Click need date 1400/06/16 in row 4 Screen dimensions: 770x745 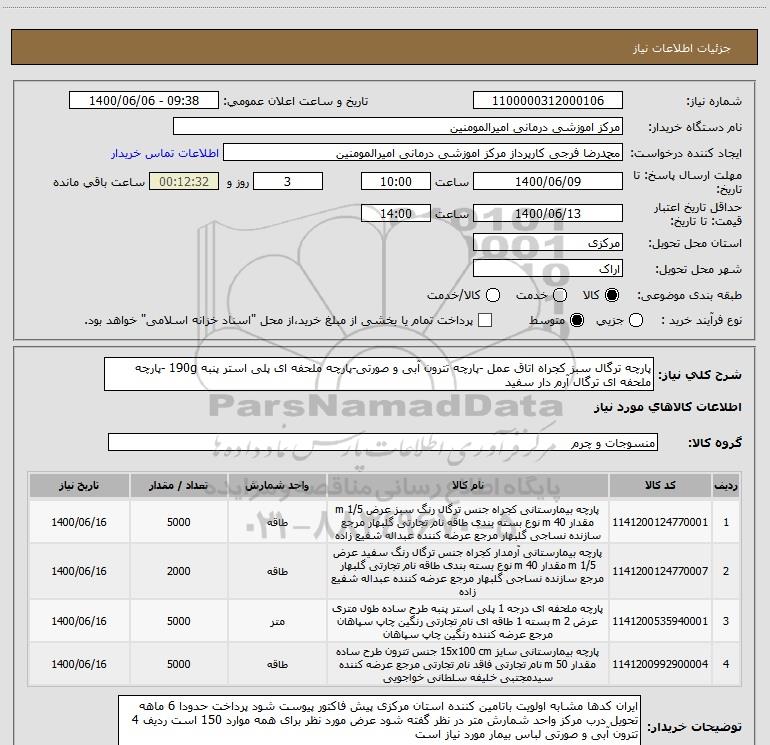click(79, 664)
